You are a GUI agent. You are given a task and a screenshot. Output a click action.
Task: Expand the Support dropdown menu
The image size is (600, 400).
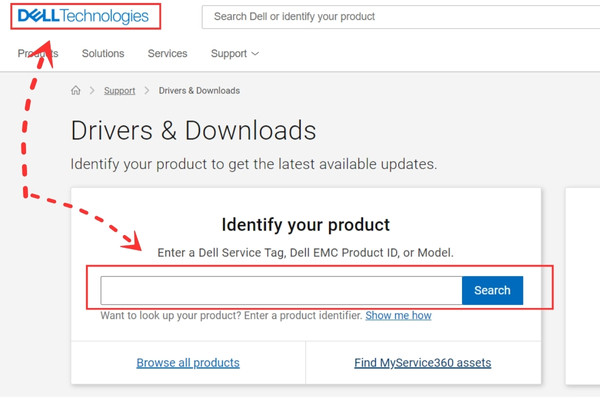235,54
